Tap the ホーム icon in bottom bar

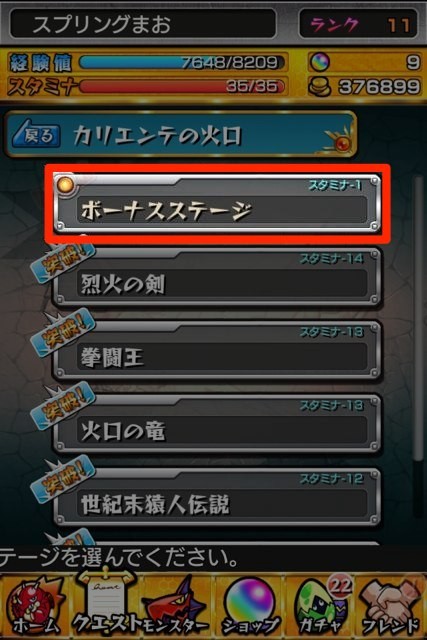[33, 606]
